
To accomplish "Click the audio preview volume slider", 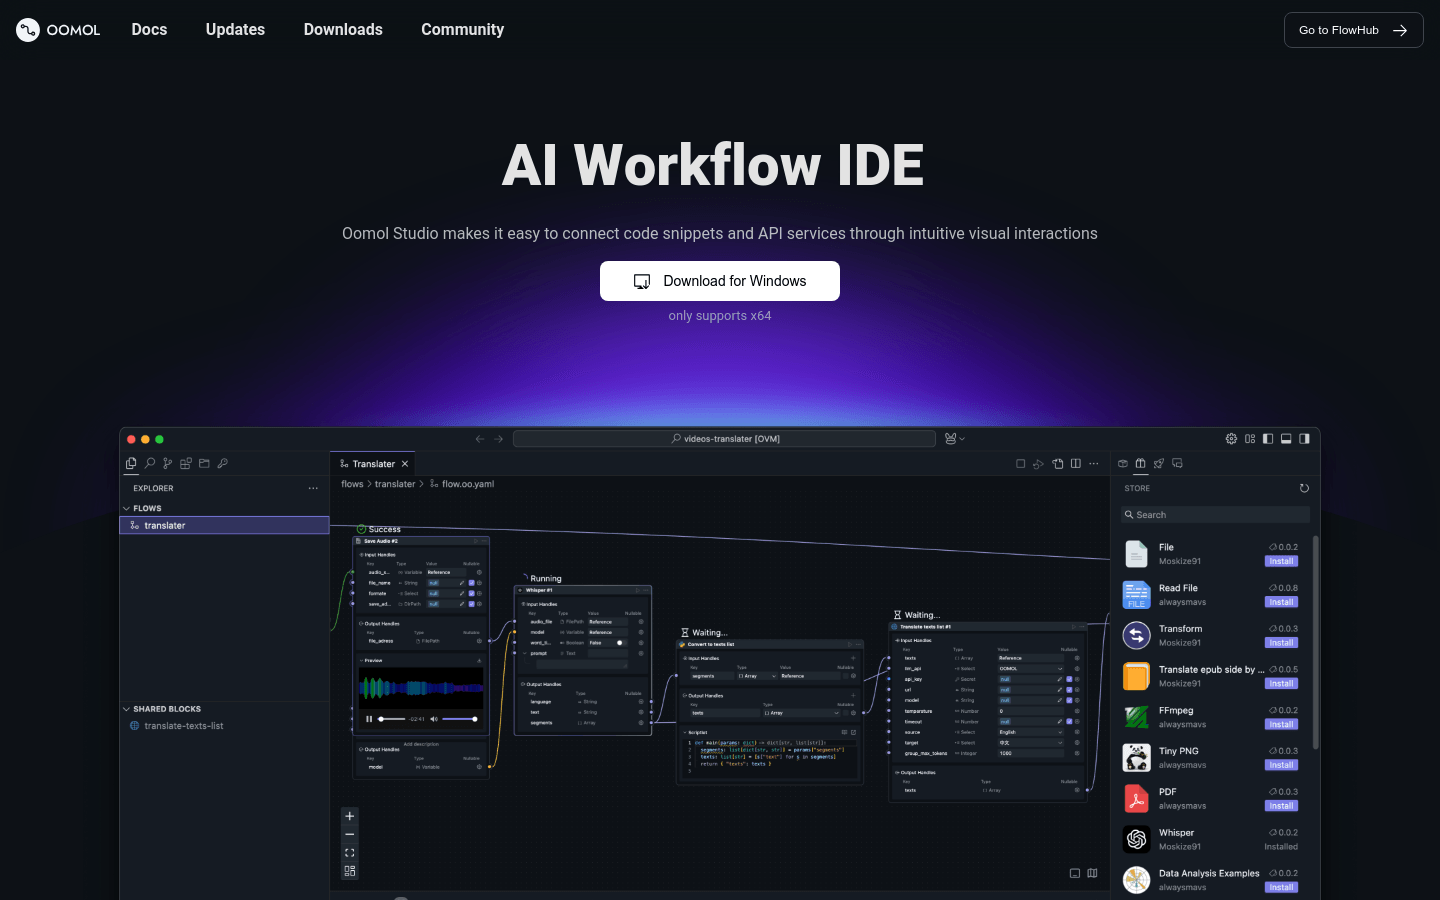I will tap(459, 719).
